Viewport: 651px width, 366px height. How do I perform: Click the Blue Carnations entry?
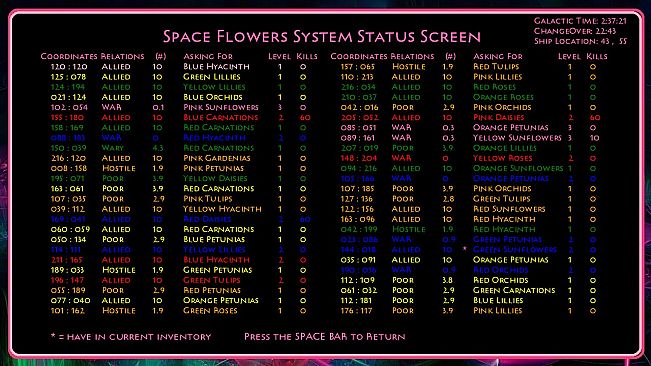coord(220,117)
